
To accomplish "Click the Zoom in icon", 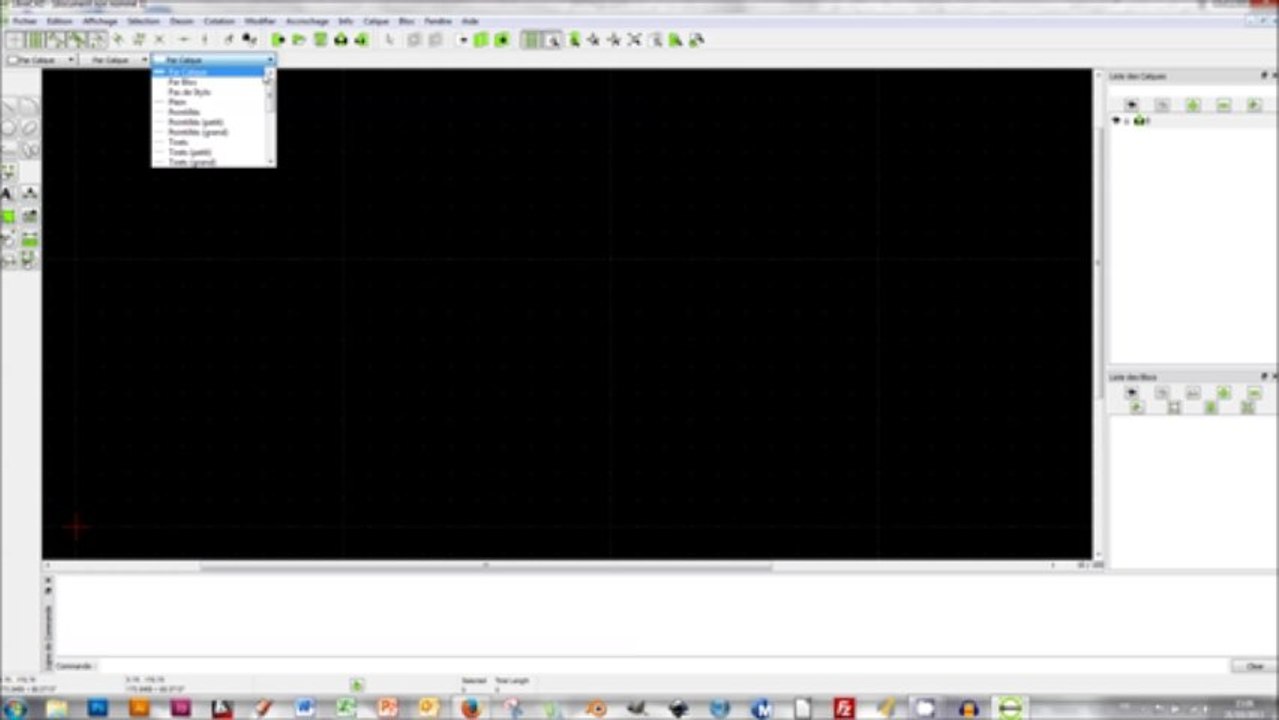I will click(594, 40).
